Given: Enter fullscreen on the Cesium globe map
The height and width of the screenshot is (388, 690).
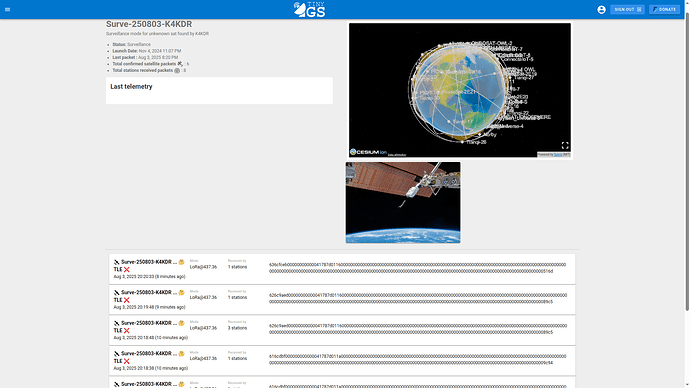Looking at the screenshot, I should (565, 145).
